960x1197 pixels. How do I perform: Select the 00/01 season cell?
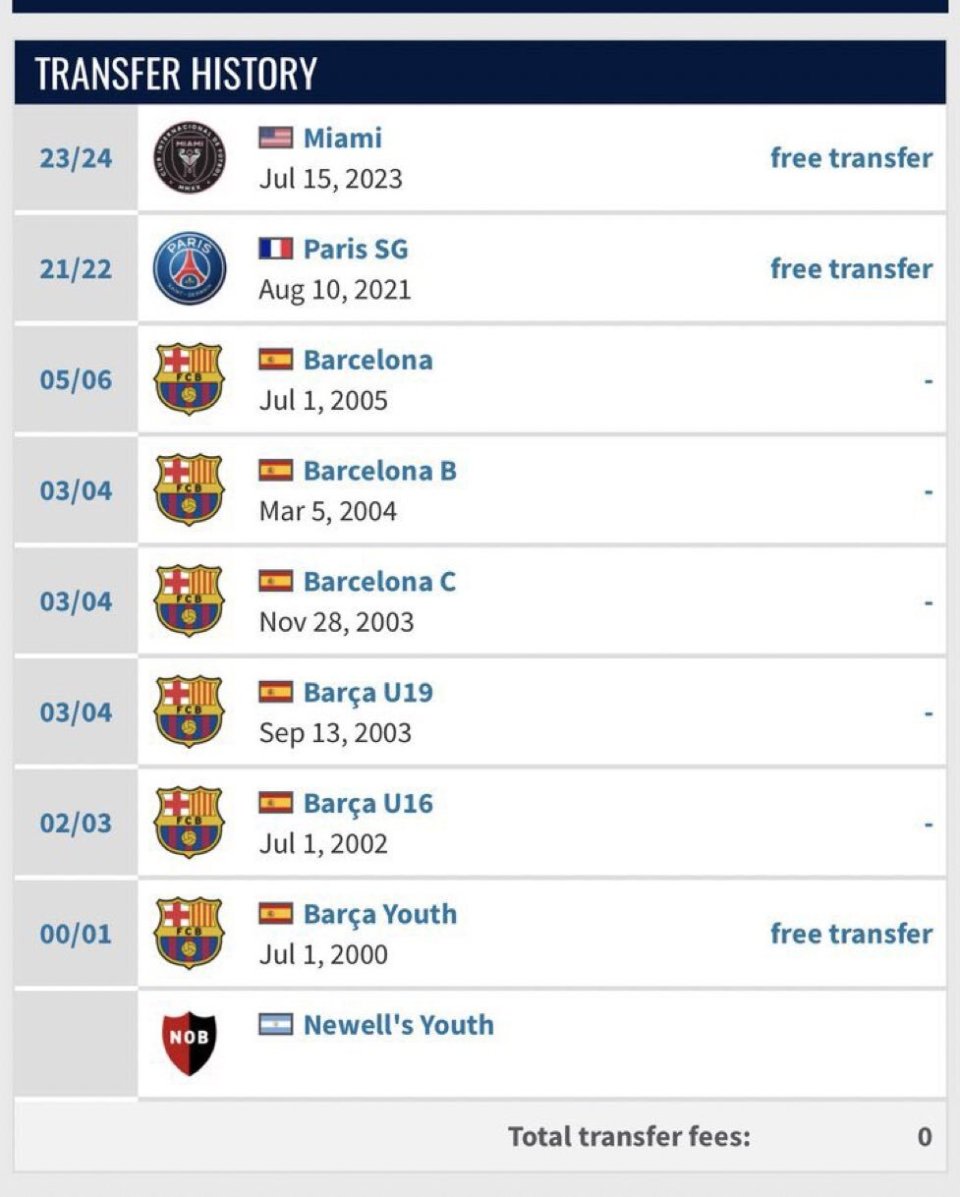point(76,934)
